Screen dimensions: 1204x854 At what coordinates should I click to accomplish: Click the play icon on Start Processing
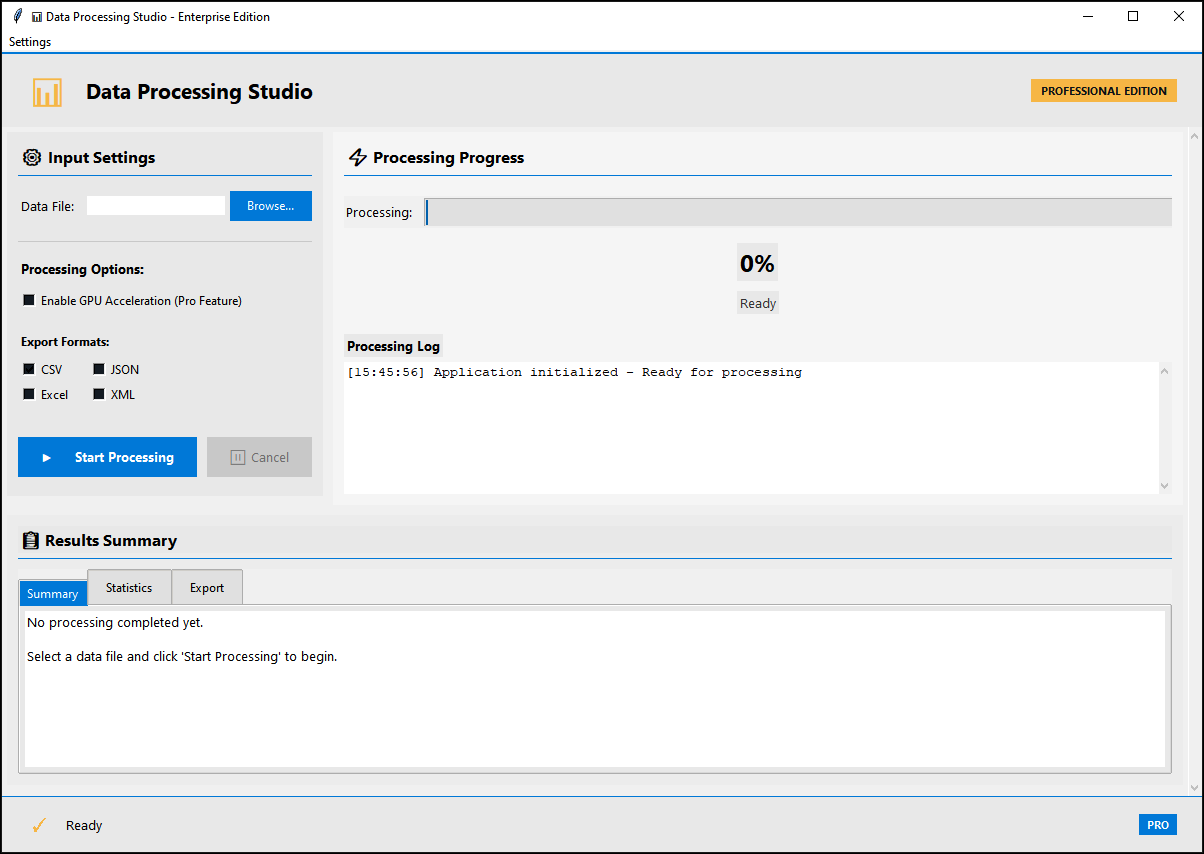[x=46, y=457]
